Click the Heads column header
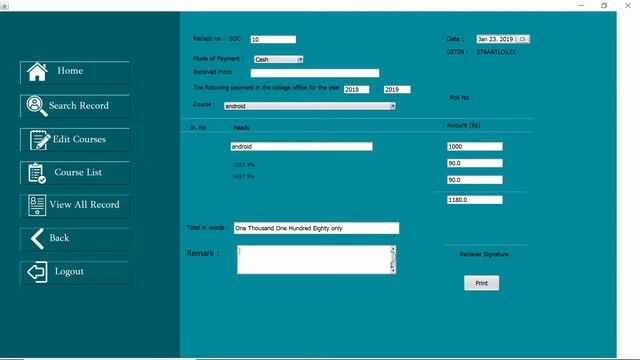Viewport: 640px width, 360px height. [241, 128]
